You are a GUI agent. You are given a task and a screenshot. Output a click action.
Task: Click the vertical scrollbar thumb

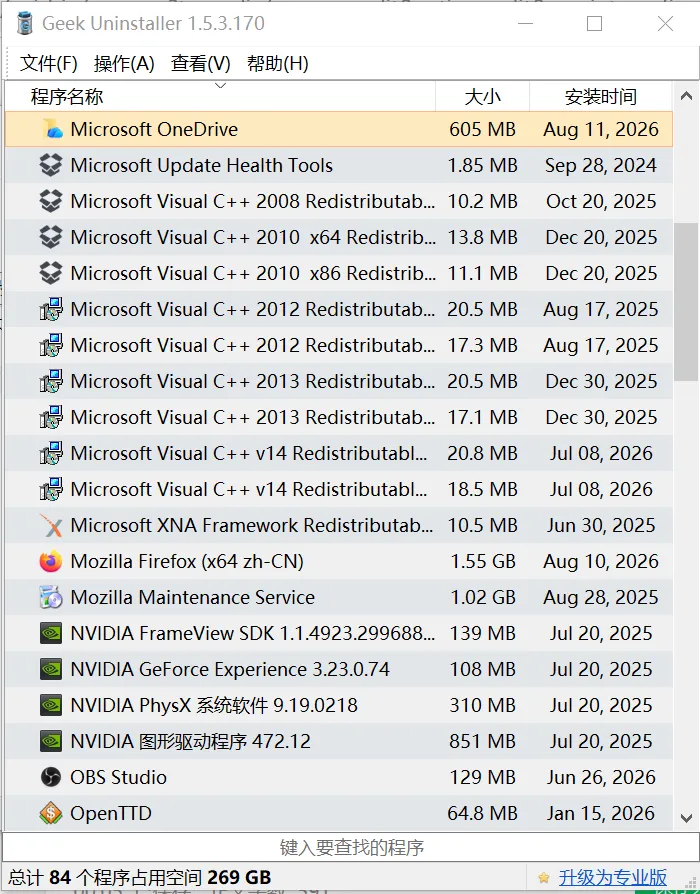(x=686, y=302)
